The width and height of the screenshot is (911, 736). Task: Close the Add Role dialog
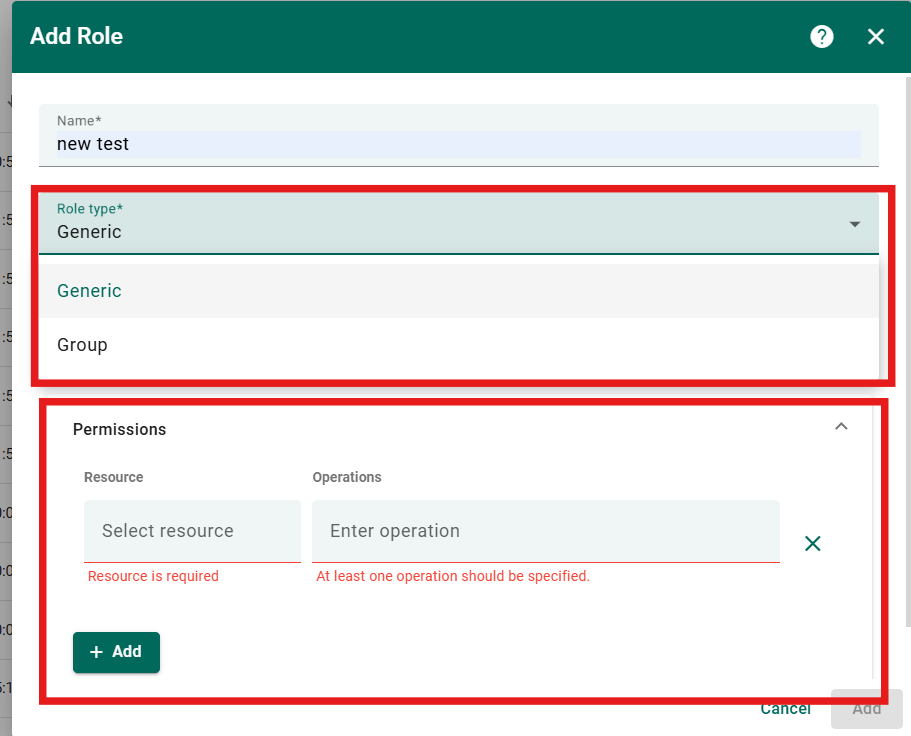pos(876,37)
